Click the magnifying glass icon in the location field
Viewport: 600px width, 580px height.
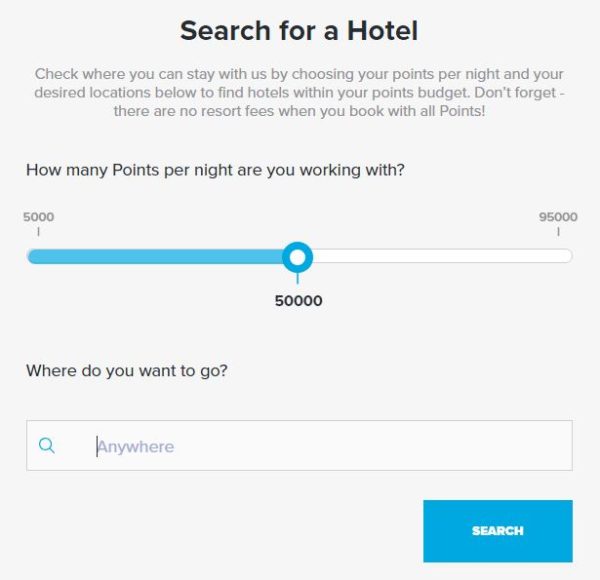pyautogui.click(x=47, y=446)
